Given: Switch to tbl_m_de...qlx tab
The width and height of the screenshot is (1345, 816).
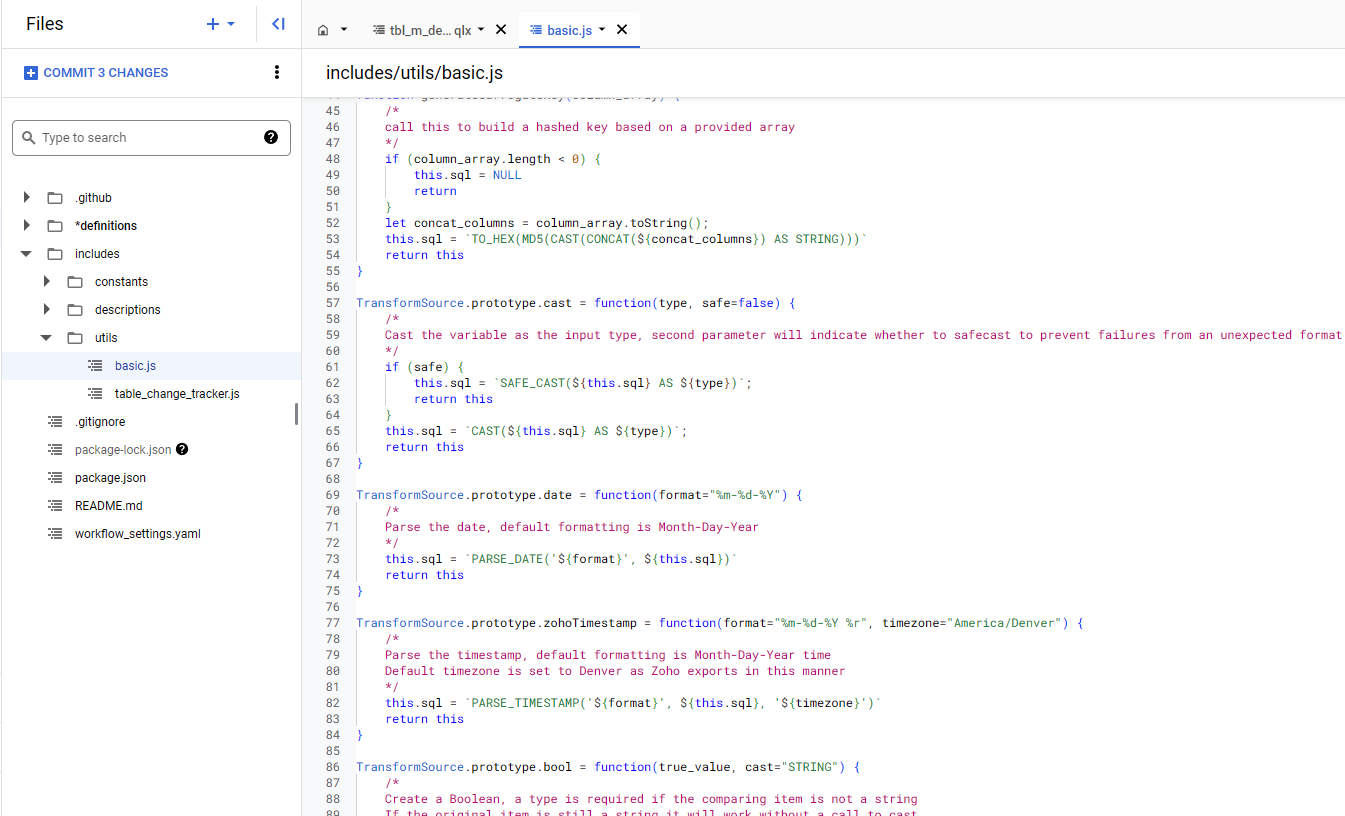Looking at the screenshot, I should pyautogui.click(x=421, y=30).
